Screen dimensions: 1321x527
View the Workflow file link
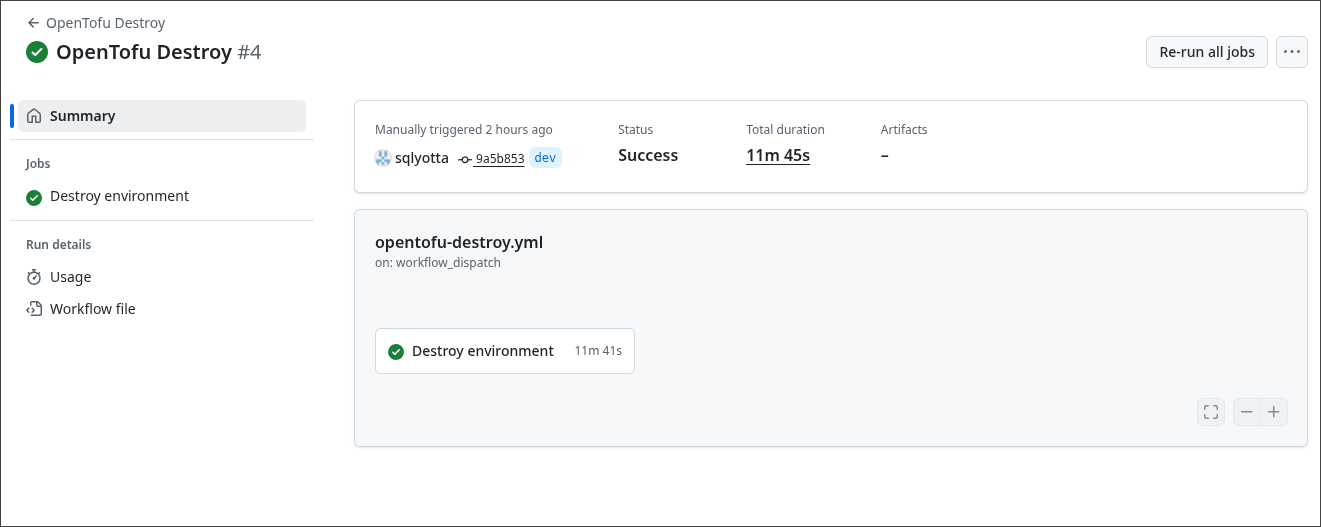[92, 309]
